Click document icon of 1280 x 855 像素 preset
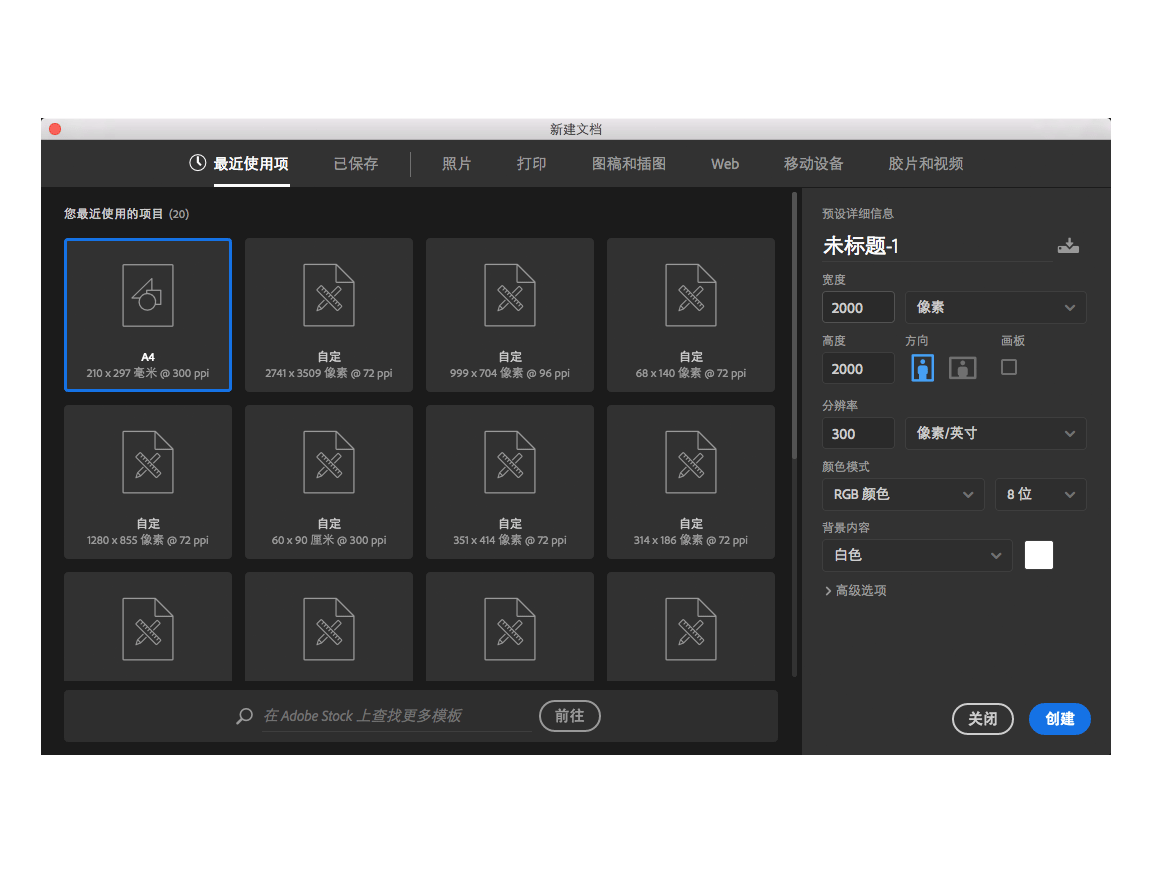The image size is (1152, 872). point(148,462)
